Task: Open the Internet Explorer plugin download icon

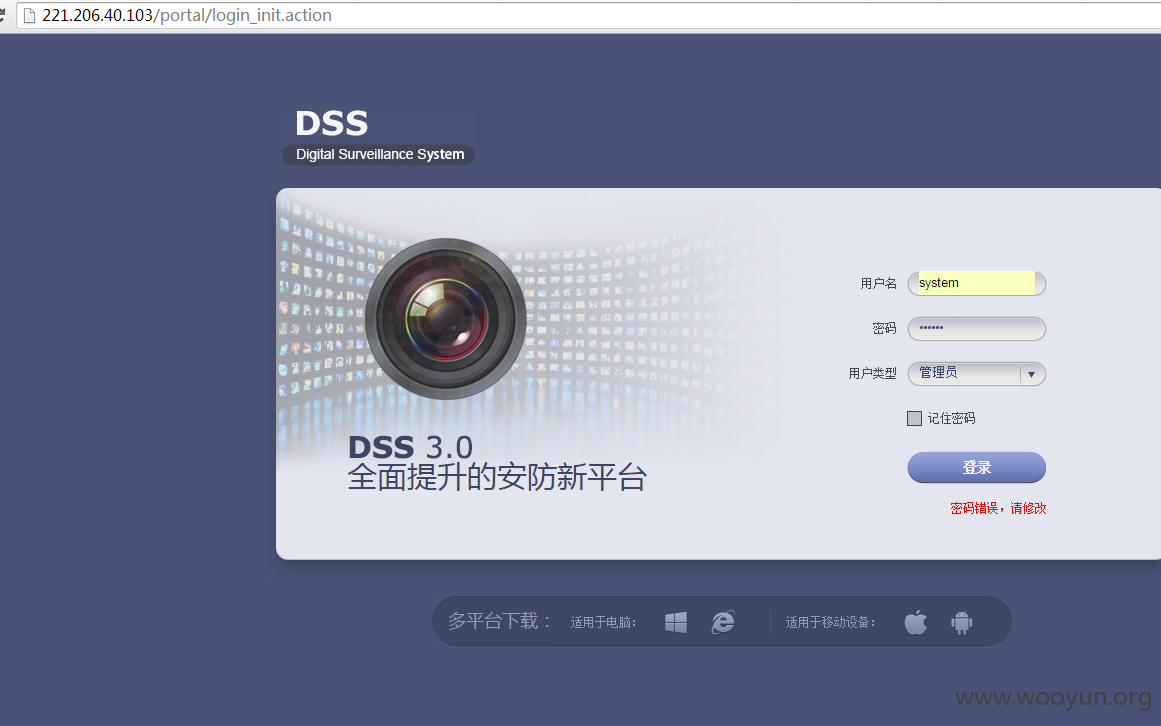Action: [x=723, y=622]
